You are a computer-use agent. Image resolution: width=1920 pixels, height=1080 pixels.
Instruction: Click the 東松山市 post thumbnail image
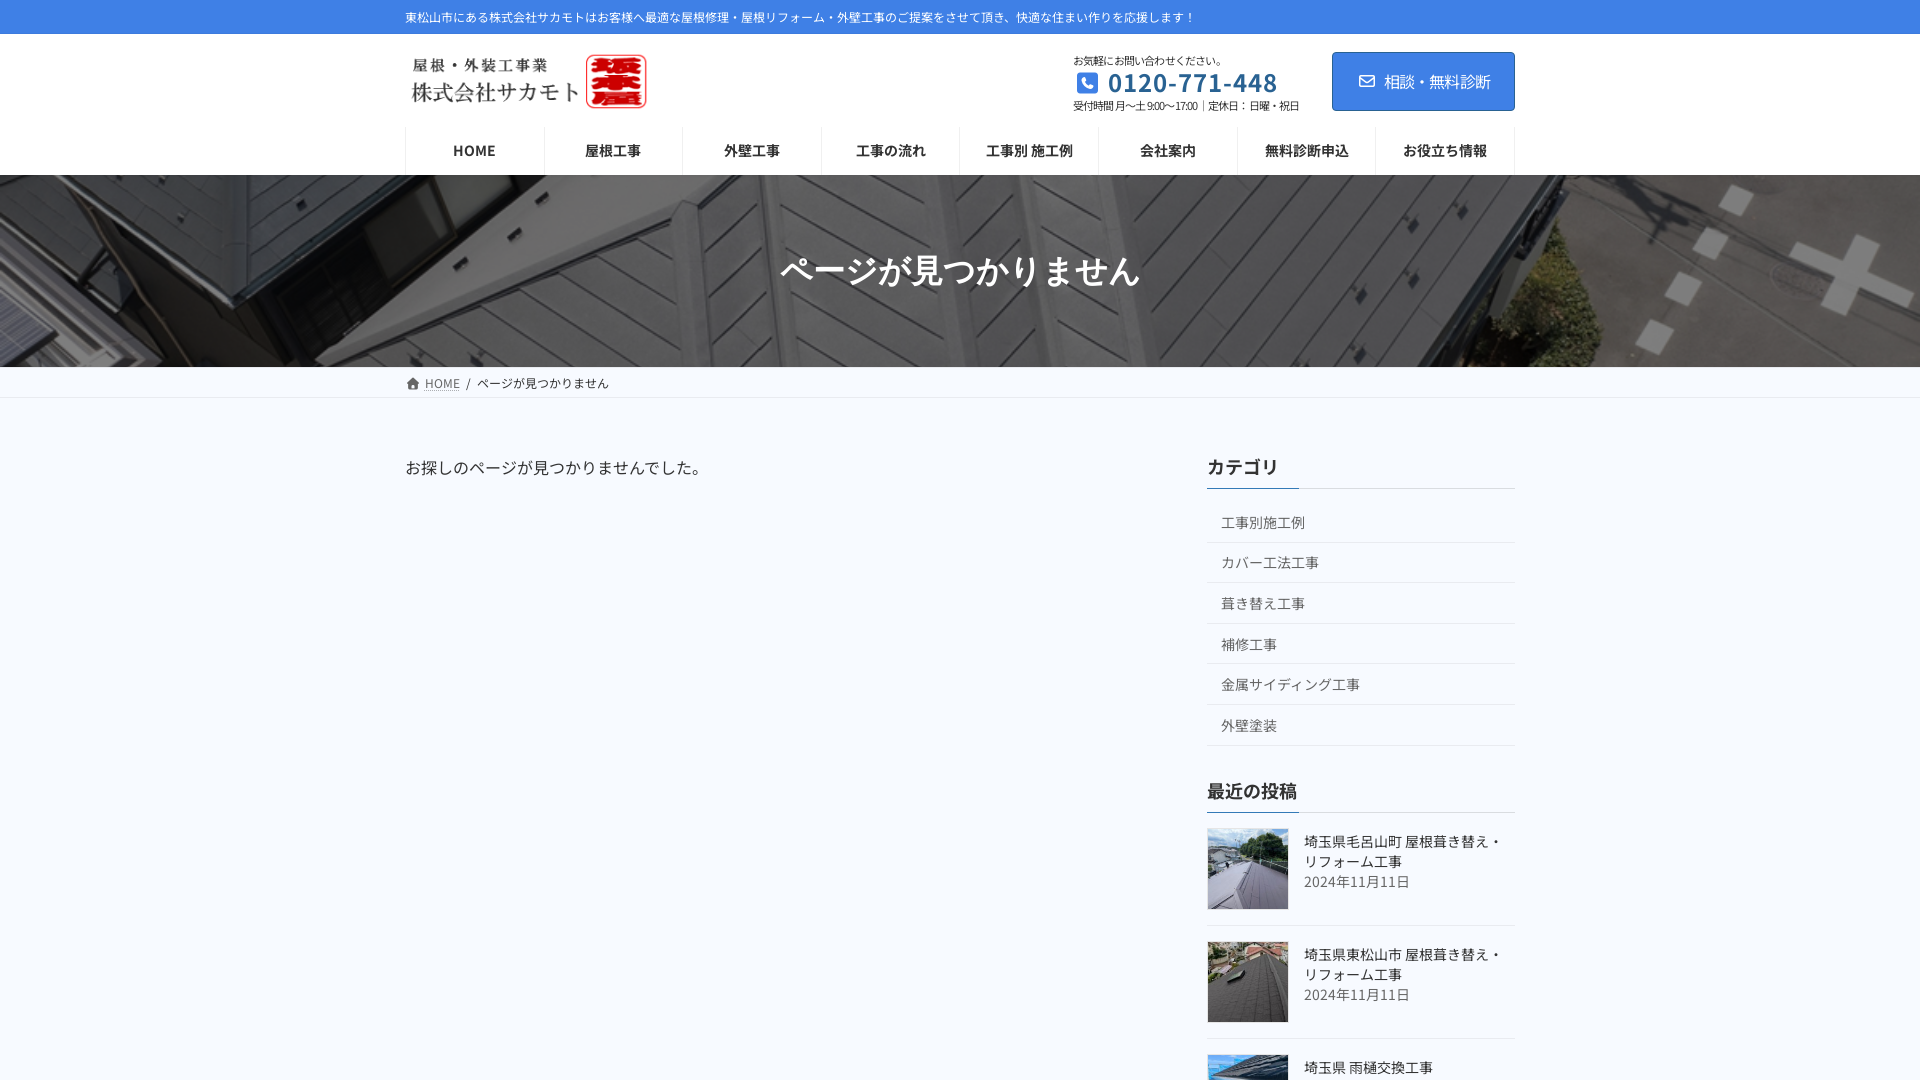[x=1248, y=981]
